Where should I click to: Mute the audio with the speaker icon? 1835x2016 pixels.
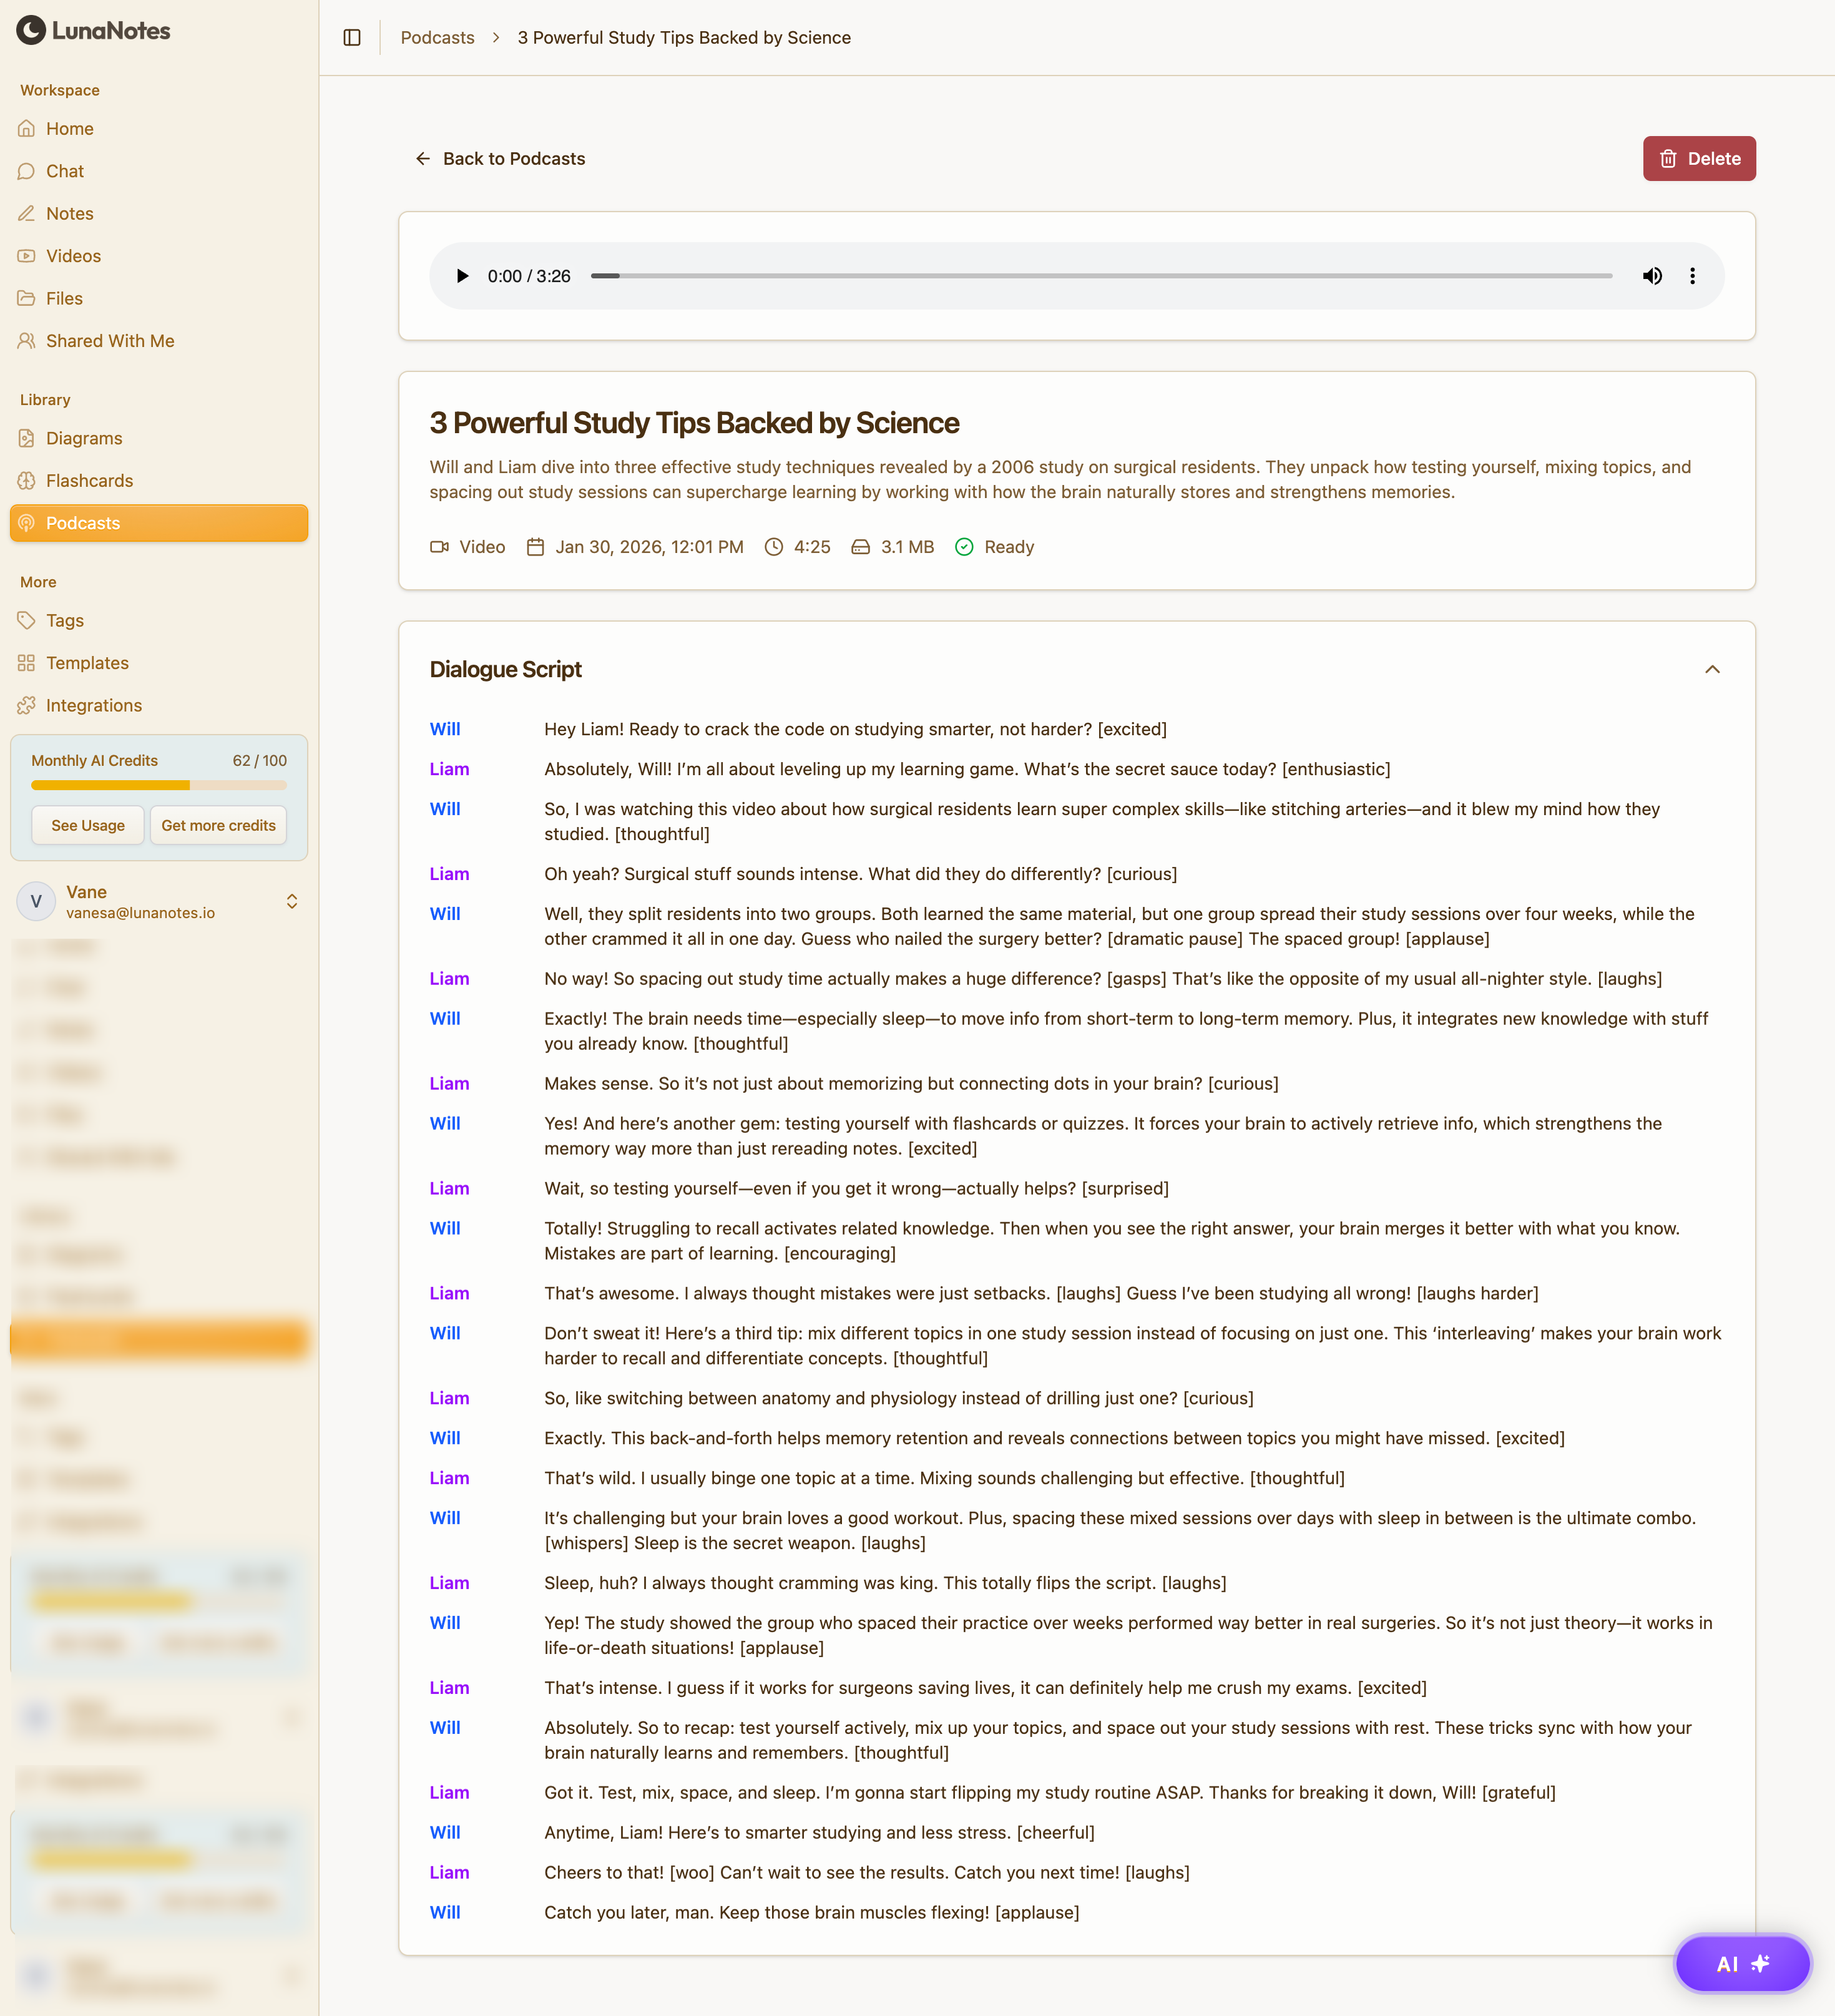(1652, 276)
